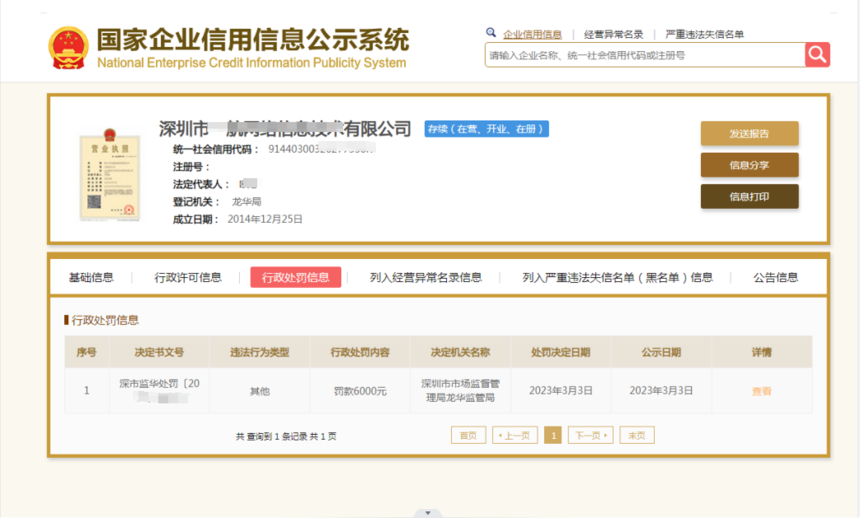Image resolution: width=860 pixels, height=518 pixels.
Task: Open the 列入严重违法失信名单（黑名单）信息 tab
Action: (617, 278)
